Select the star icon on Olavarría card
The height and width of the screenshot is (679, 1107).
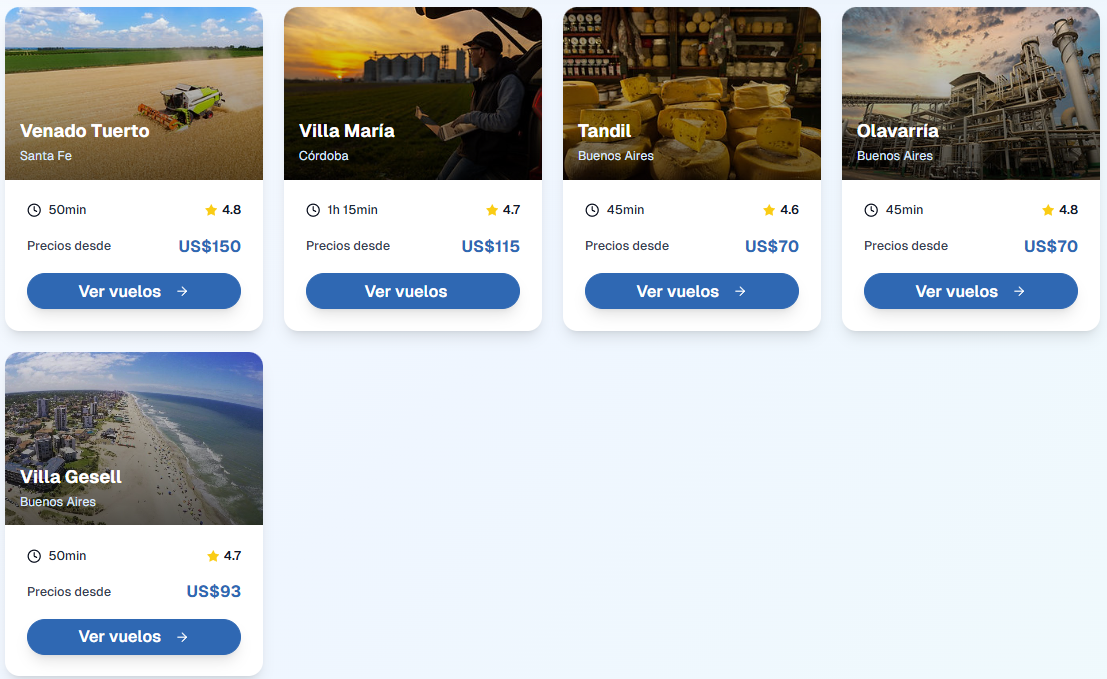[x=1048, y=210]
